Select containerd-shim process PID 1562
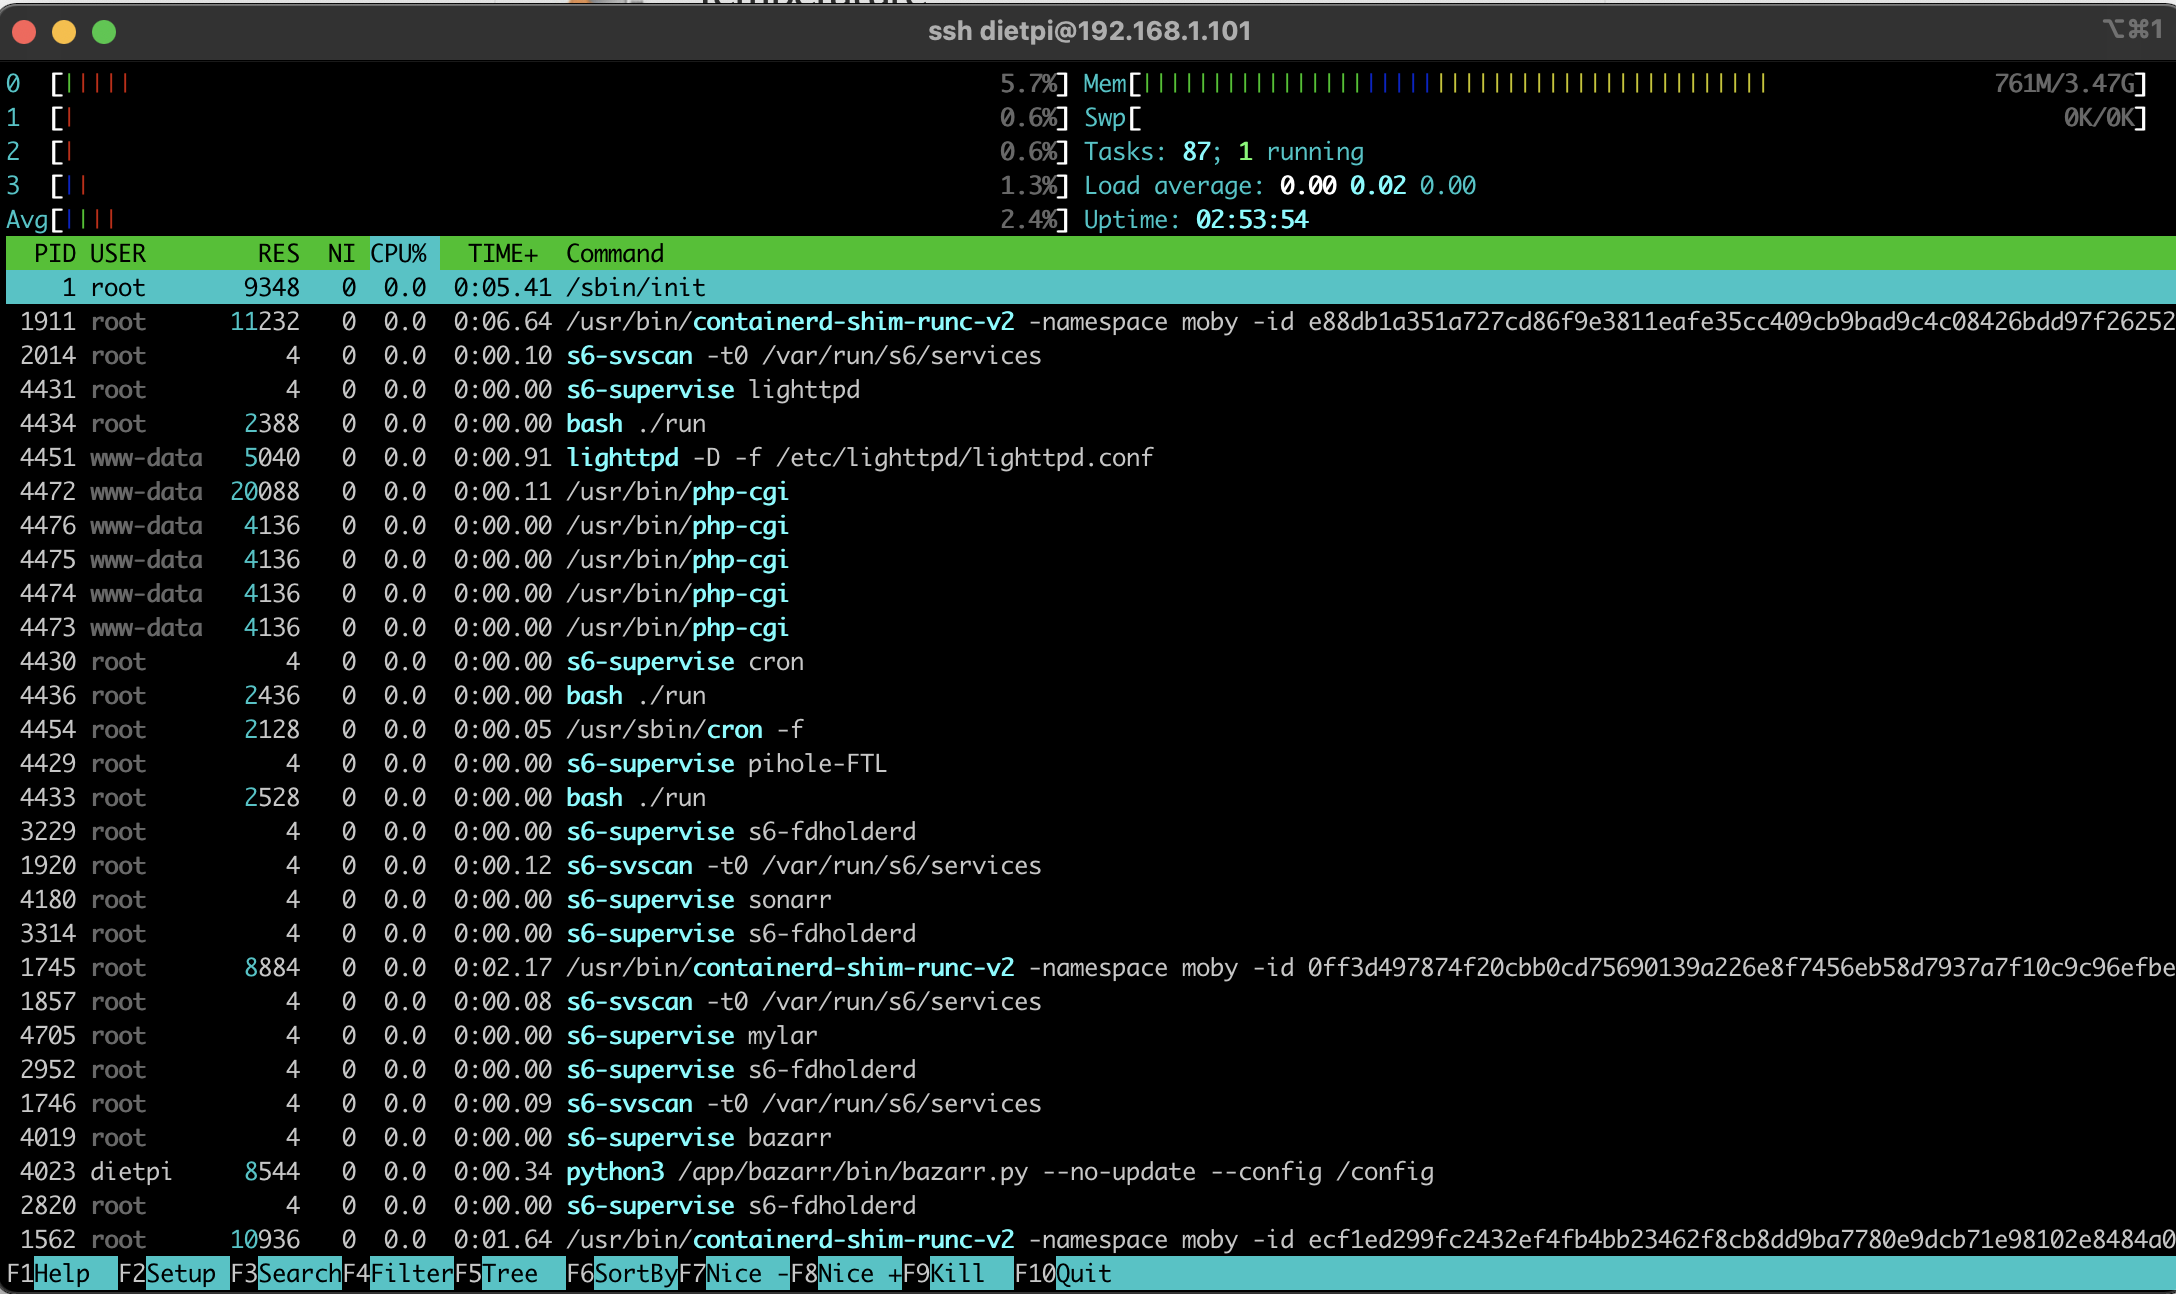The width and height of the screenshot is (2176, 1294). point(1090,1239)
